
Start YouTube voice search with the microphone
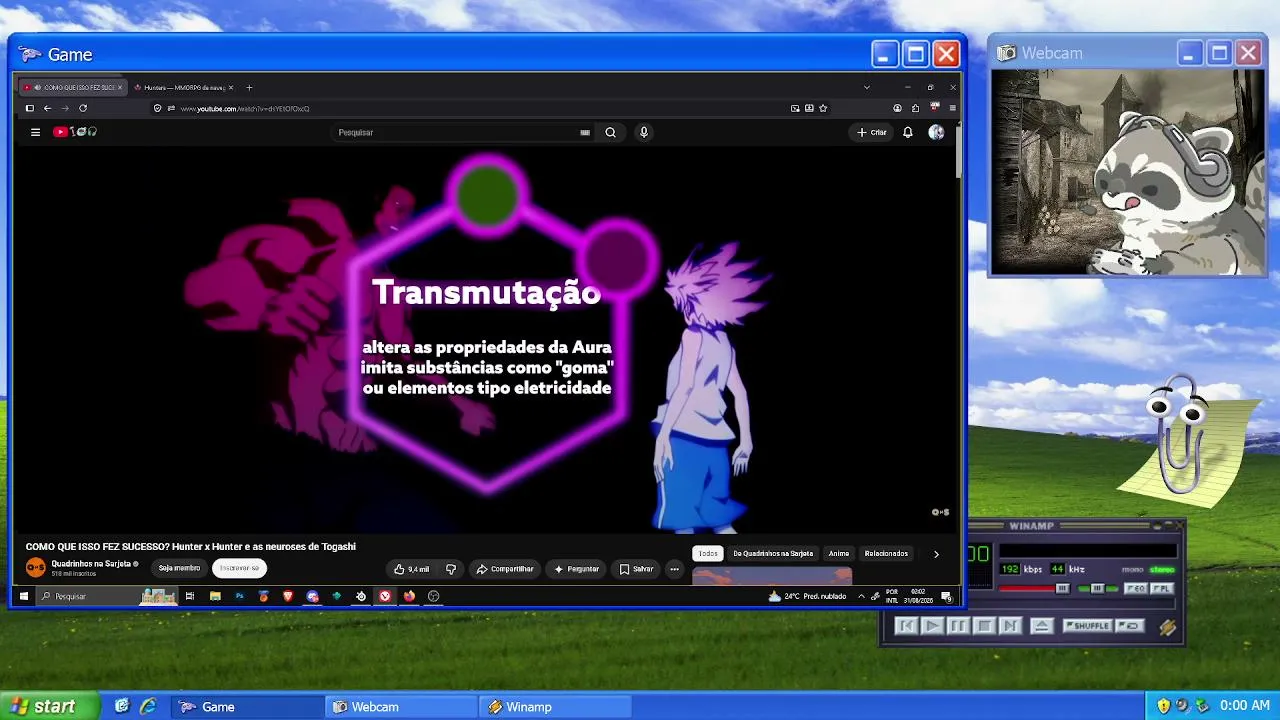(x=644, y=132)
